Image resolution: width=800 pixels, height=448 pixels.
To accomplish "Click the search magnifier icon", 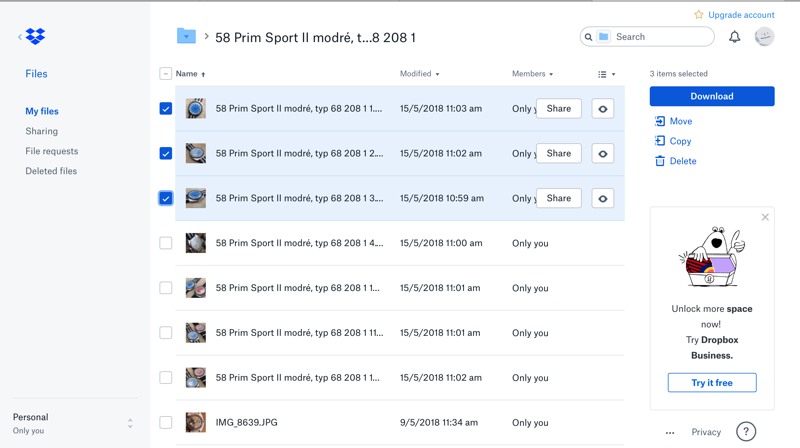I will 588,37.
